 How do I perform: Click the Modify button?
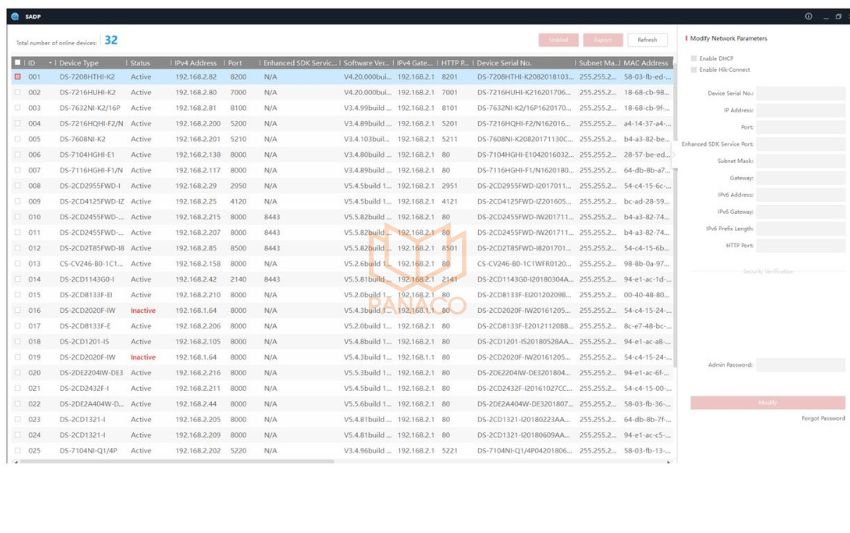pos(767,403)
